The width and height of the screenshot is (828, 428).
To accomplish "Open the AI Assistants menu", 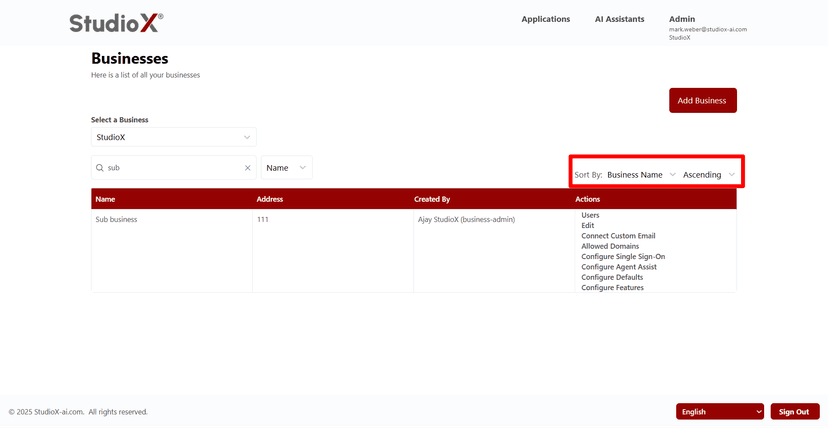I will (619, 19).
